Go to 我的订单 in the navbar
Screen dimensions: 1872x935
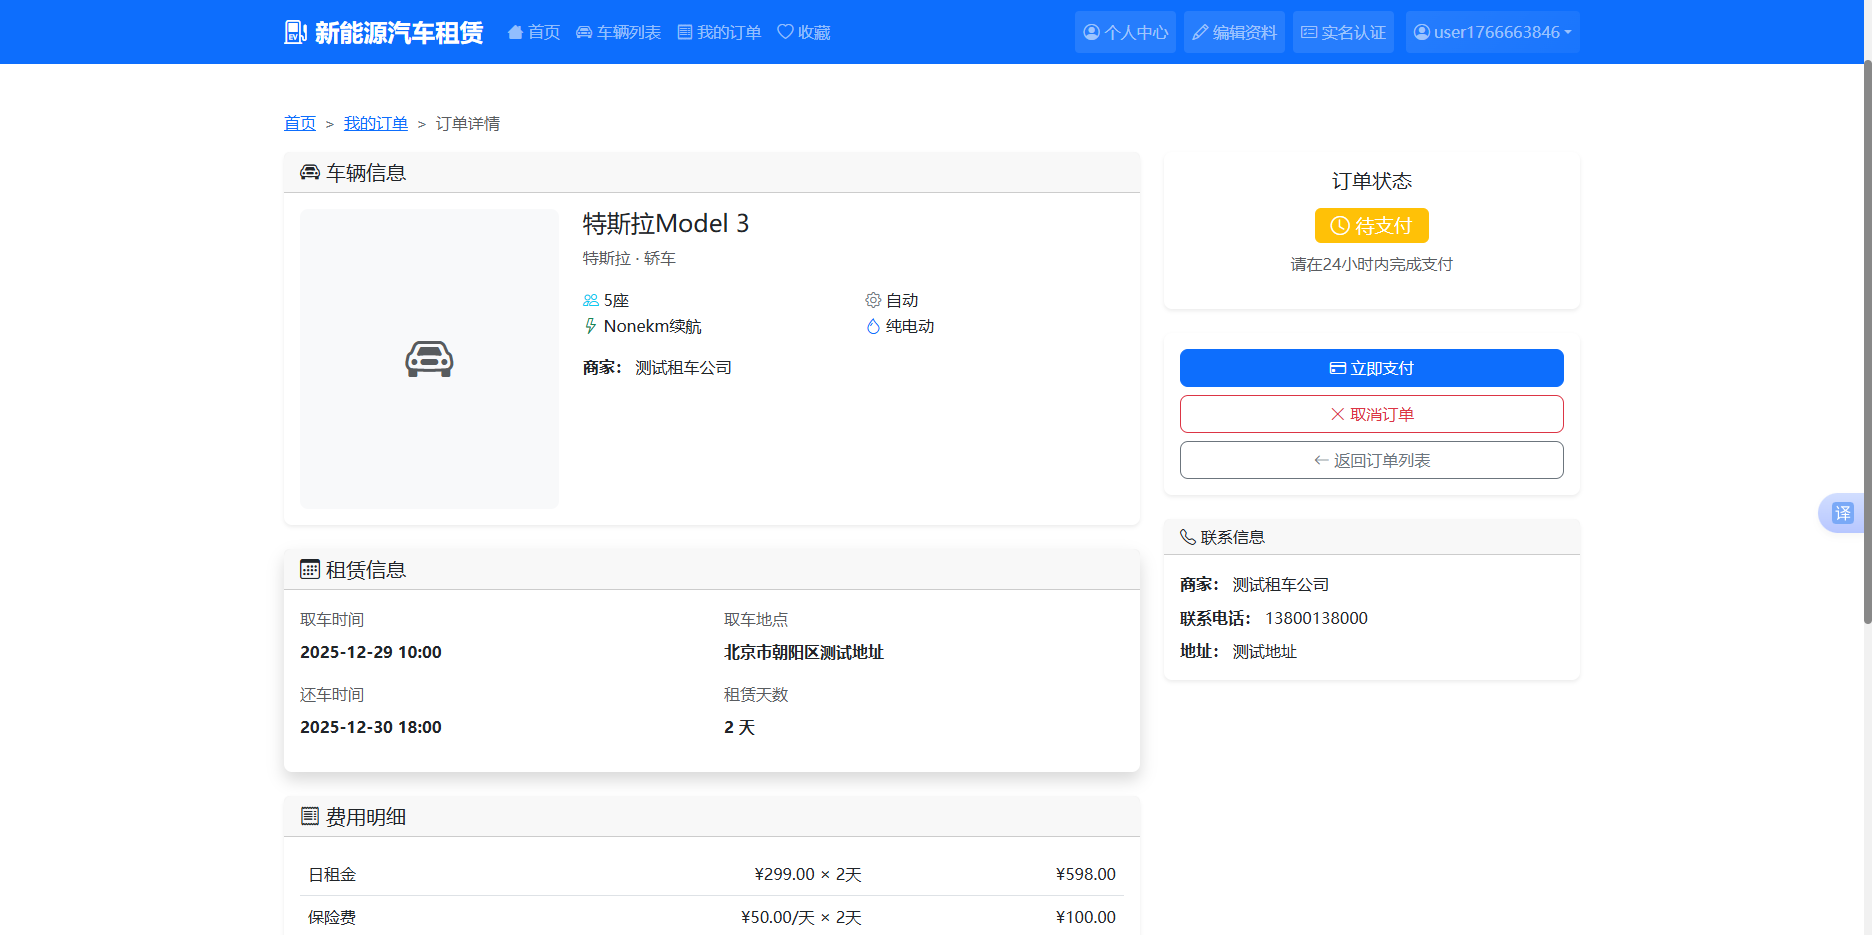719,32
